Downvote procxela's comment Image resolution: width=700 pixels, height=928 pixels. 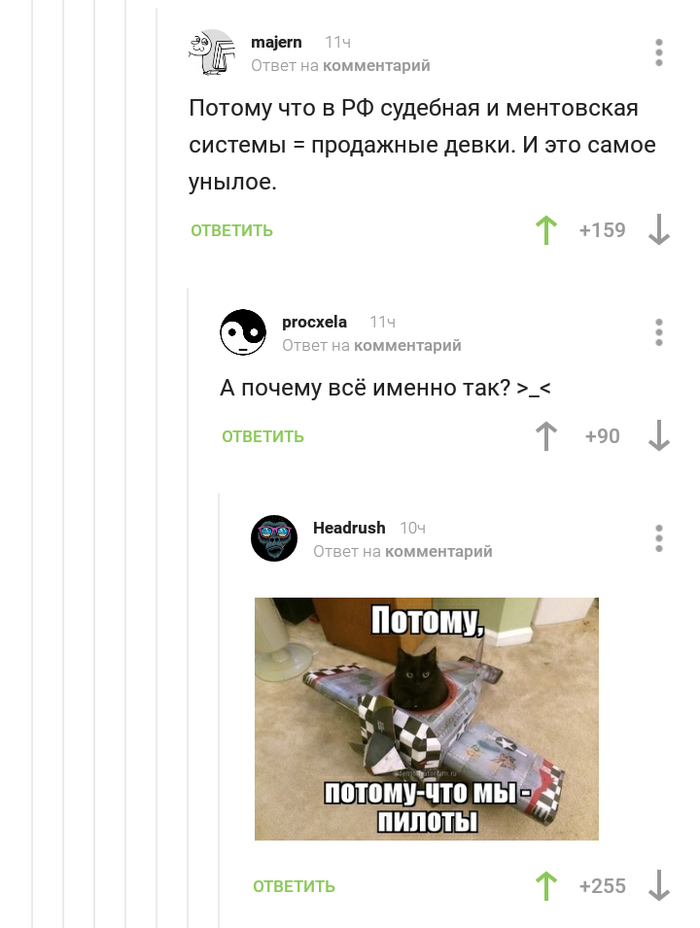(x=659, y=436)
